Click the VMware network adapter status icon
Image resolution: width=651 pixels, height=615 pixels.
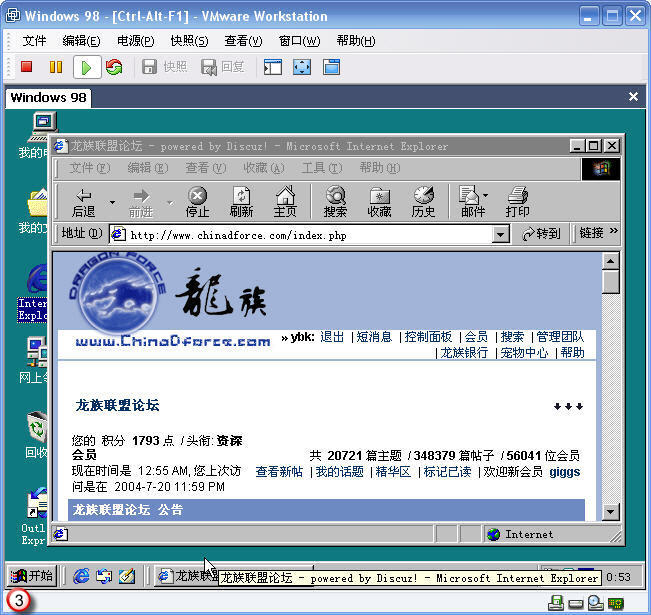616,603
